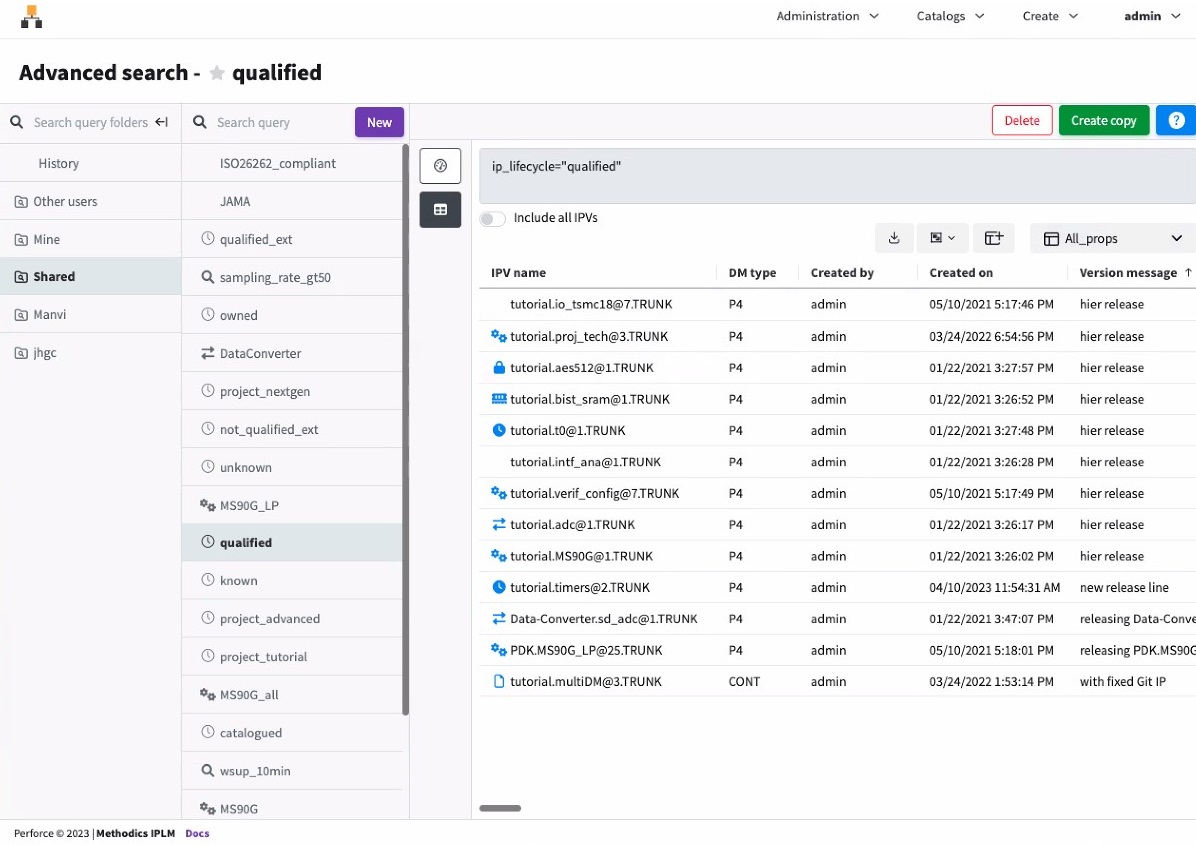Open the admin user dropdown
The height and width of the screenshot is (845, 1196).
(1152, 16)
